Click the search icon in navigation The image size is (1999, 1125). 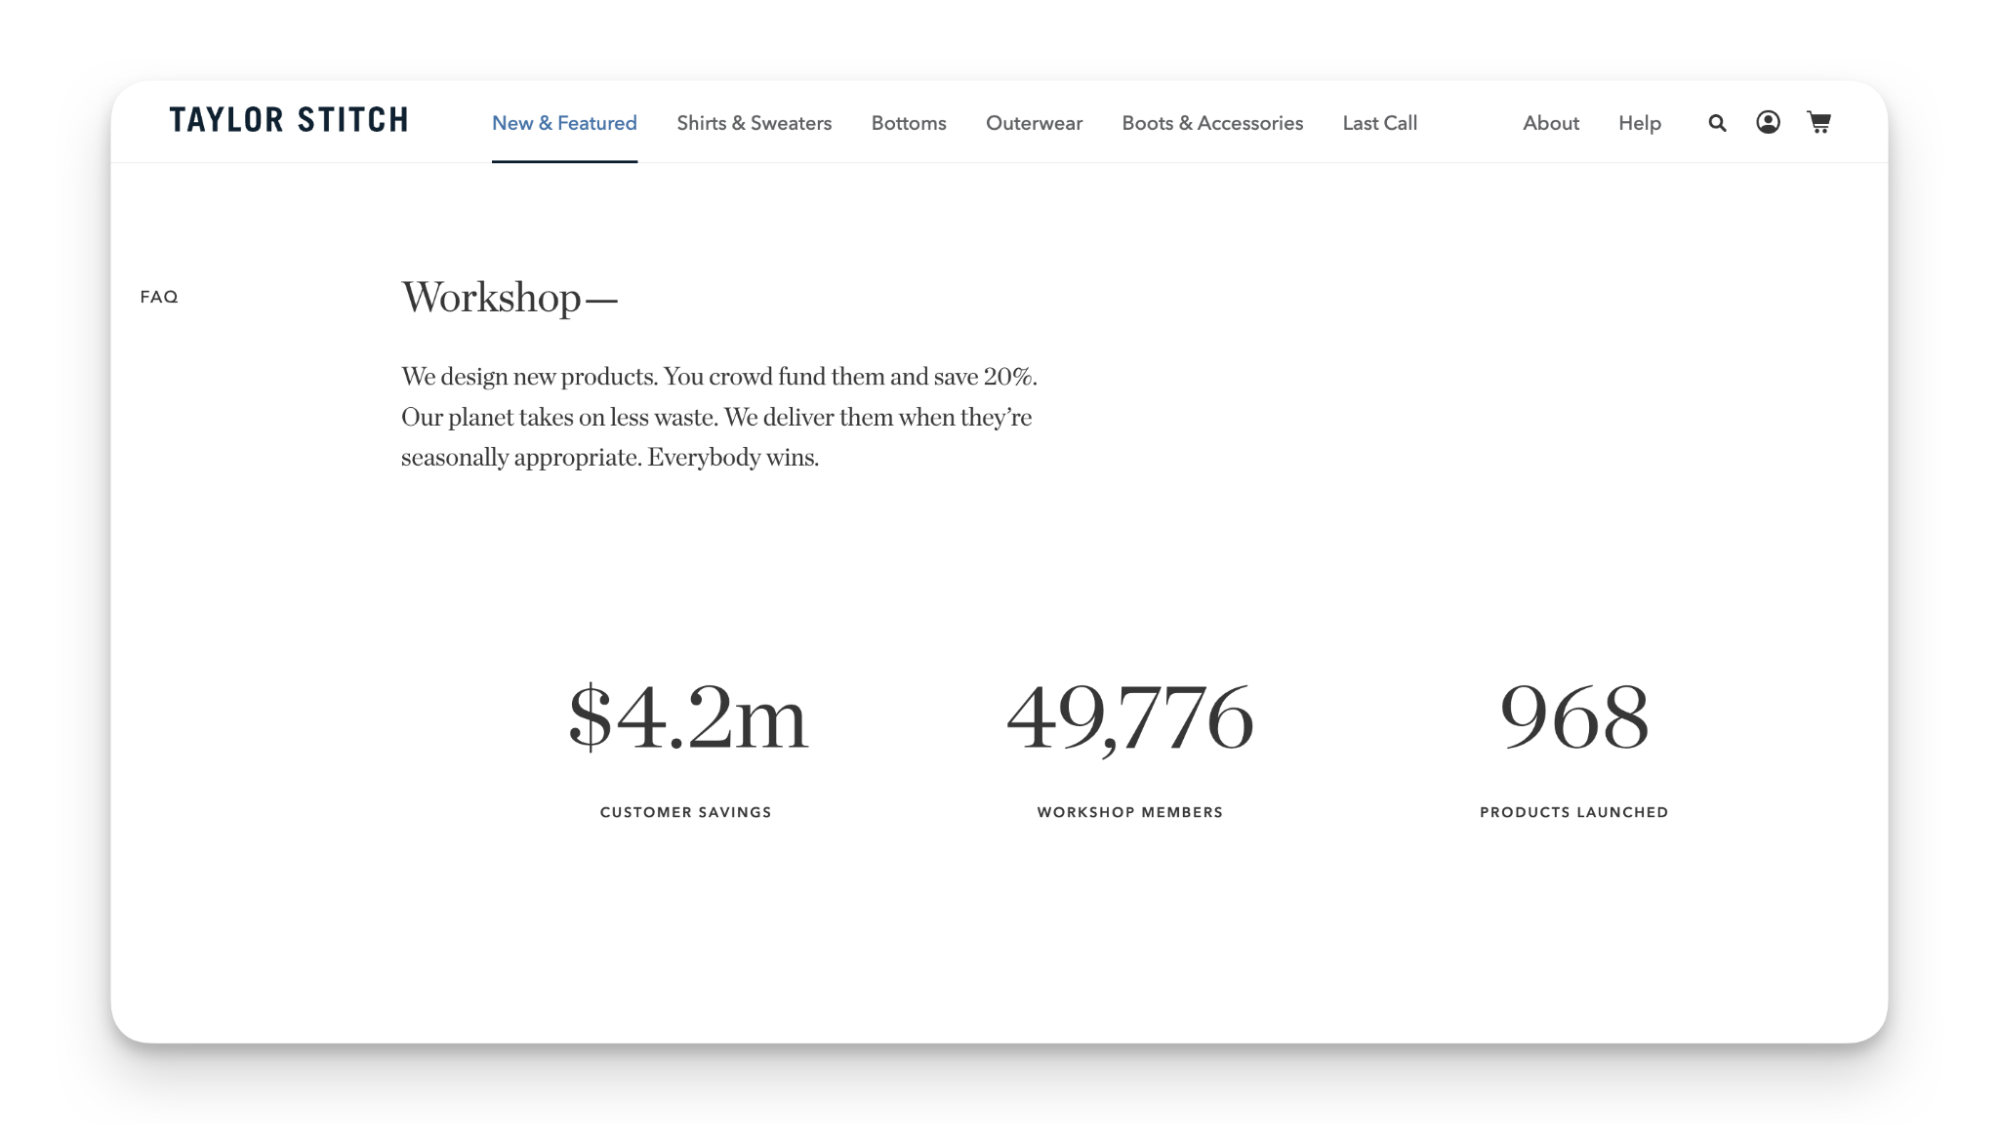click(1718, 122)
